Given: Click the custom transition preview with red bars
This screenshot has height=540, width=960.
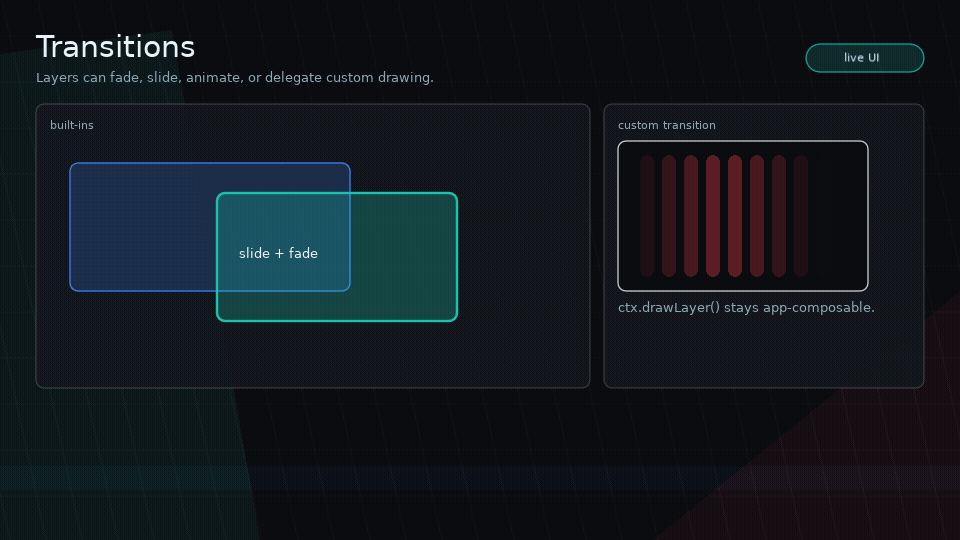Looking at the screenshot, I should click(x=743, y=216).
